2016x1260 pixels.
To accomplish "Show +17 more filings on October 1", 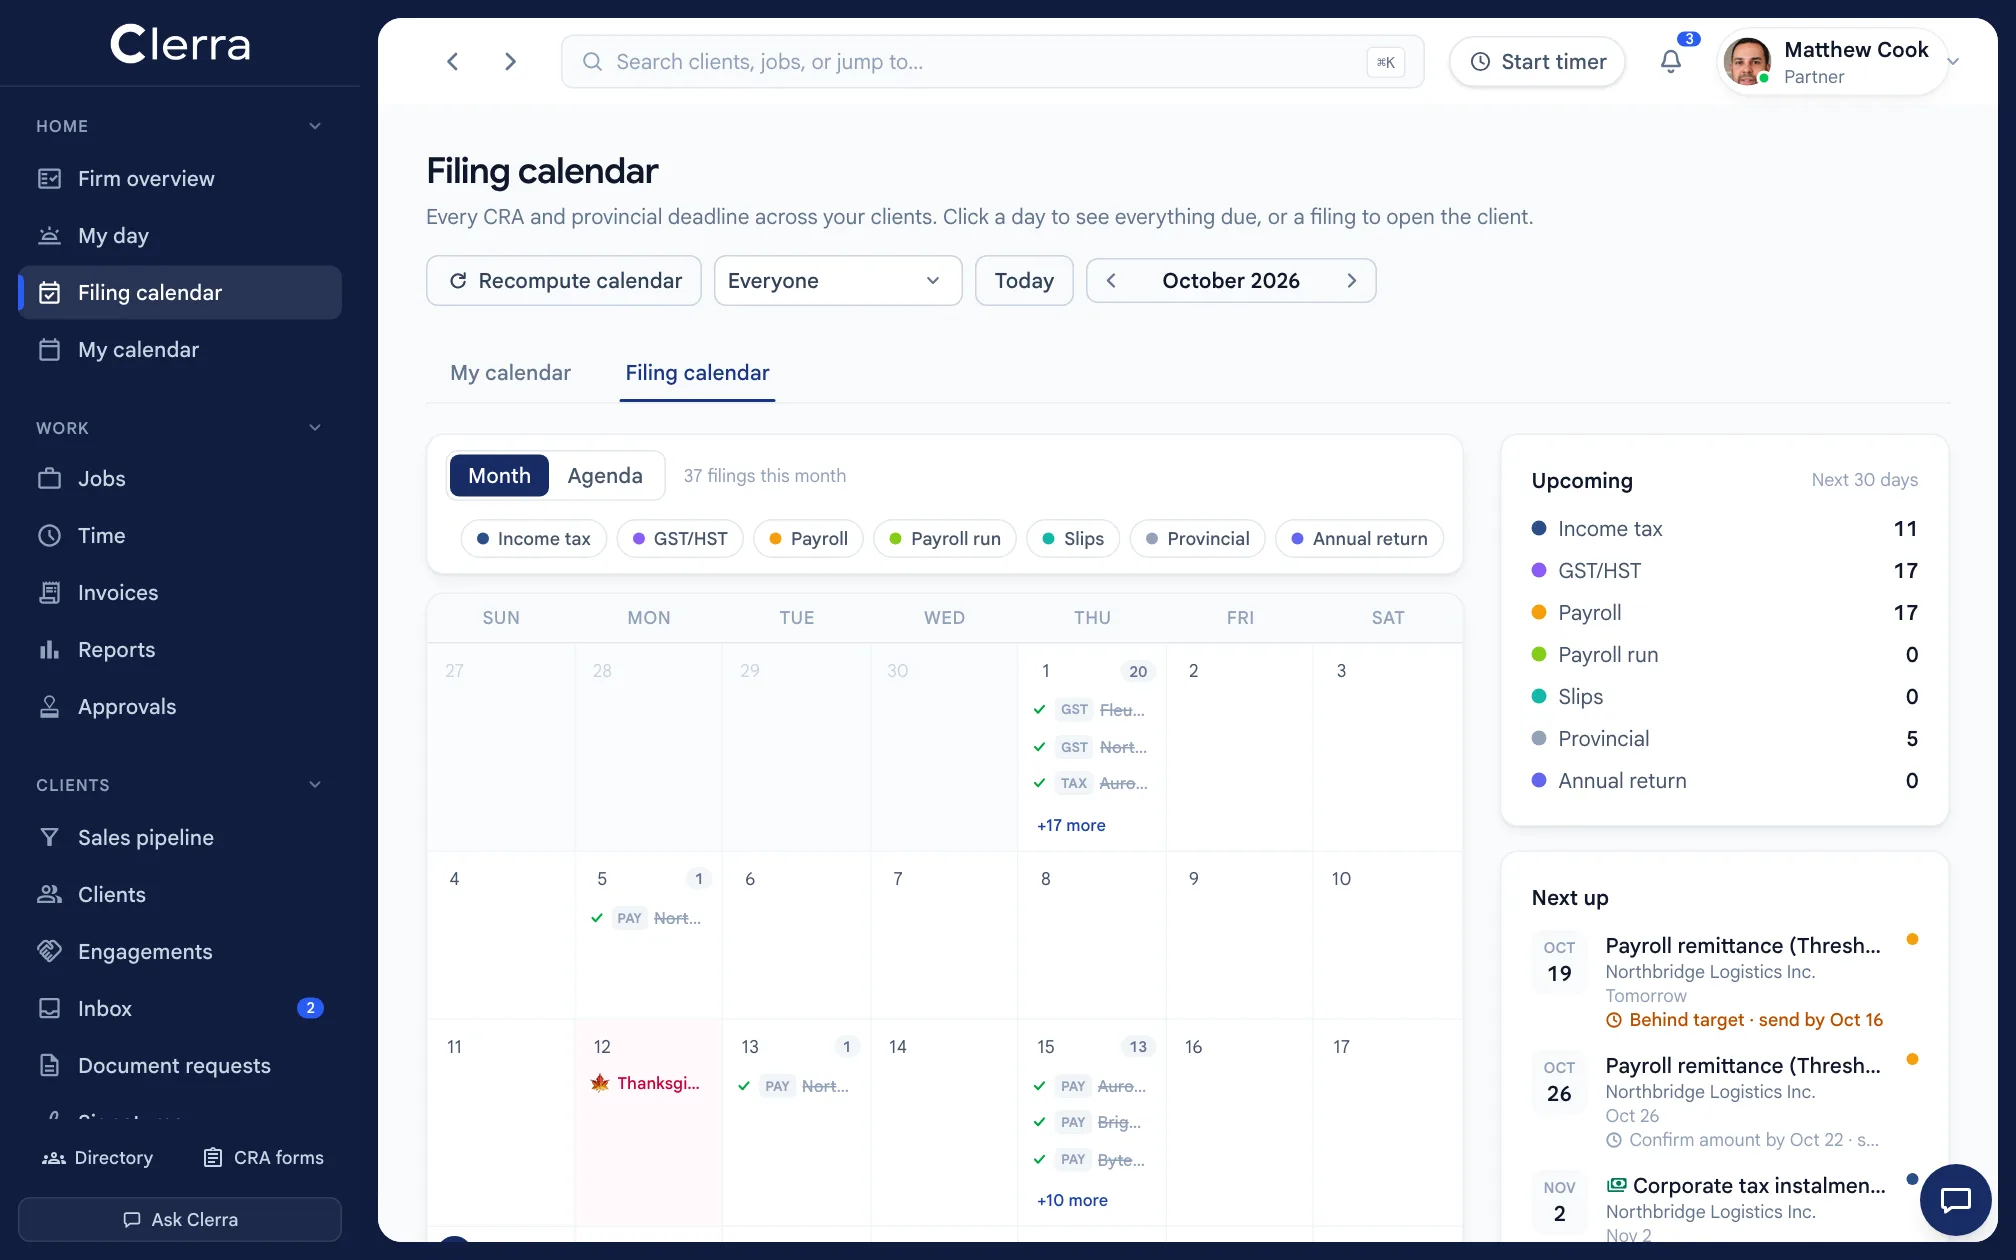I will [x=1071, y=826].
